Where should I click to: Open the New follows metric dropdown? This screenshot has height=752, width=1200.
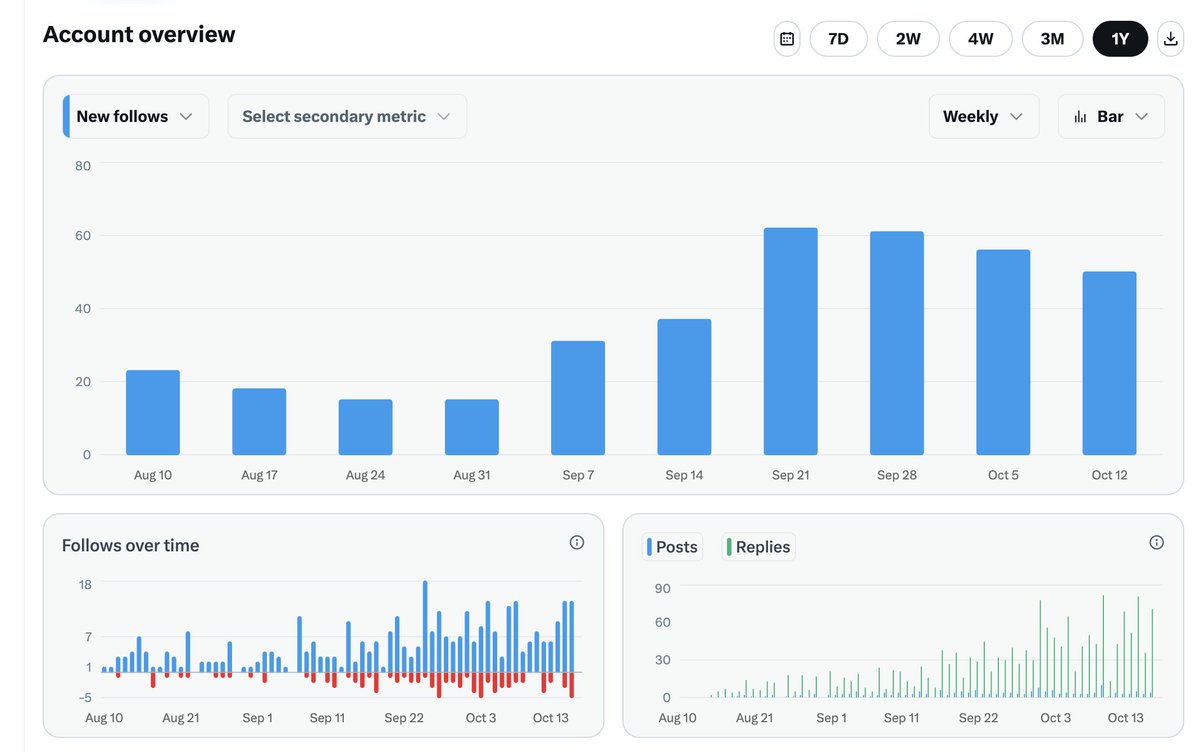136,116
